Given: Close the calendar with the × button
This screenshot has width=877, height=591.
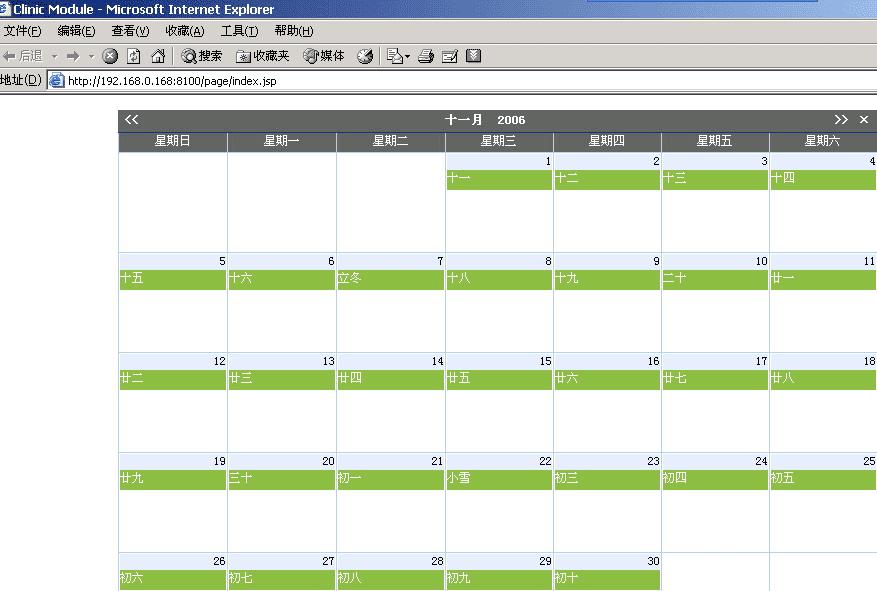Looking at the screenshot, I should (864, 120).
